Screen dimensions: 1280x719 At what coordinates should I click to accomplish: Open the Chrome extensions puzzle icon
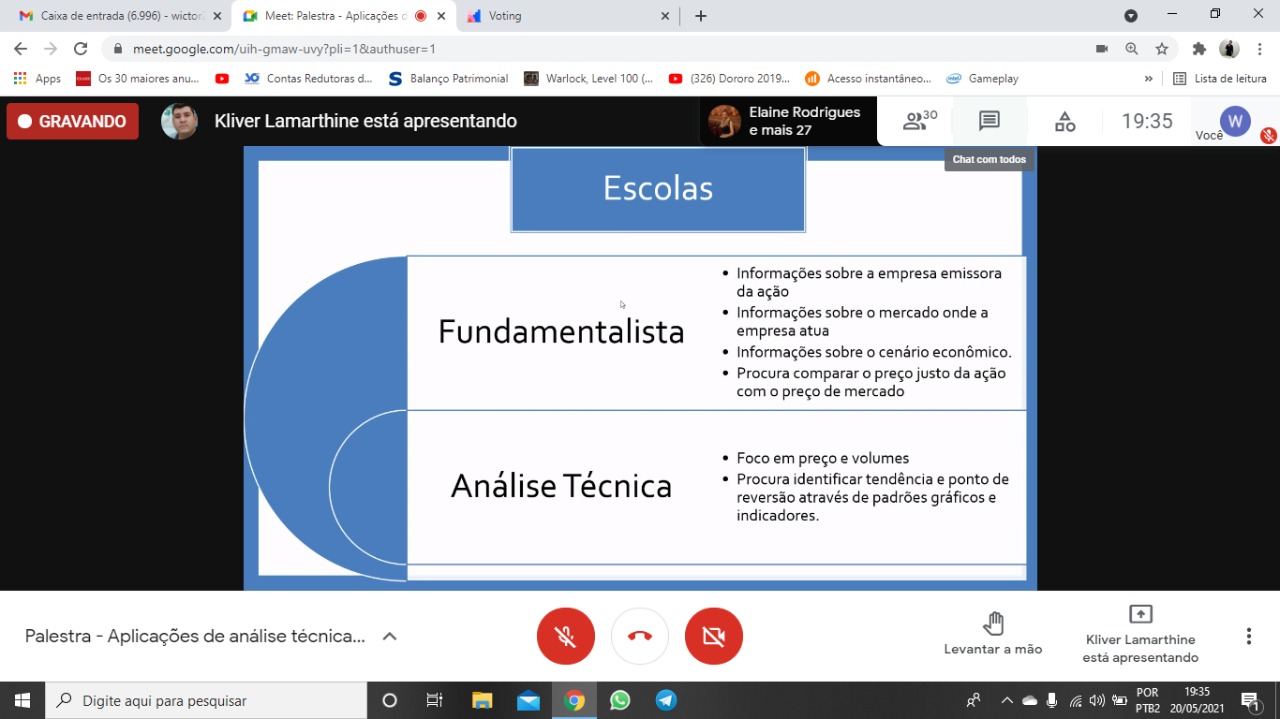click(x=1199, y=48)
